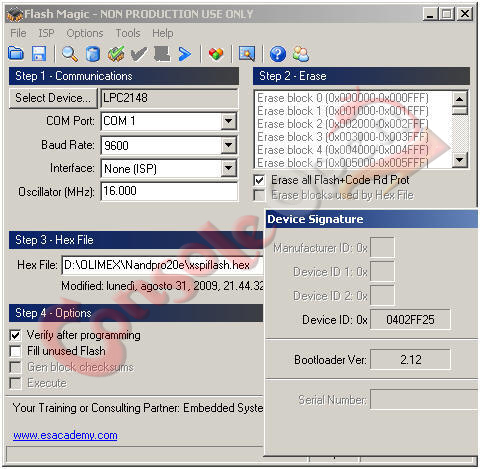
Task: Click the Device ID value 0402FF25
Action: tap(410, 320)
